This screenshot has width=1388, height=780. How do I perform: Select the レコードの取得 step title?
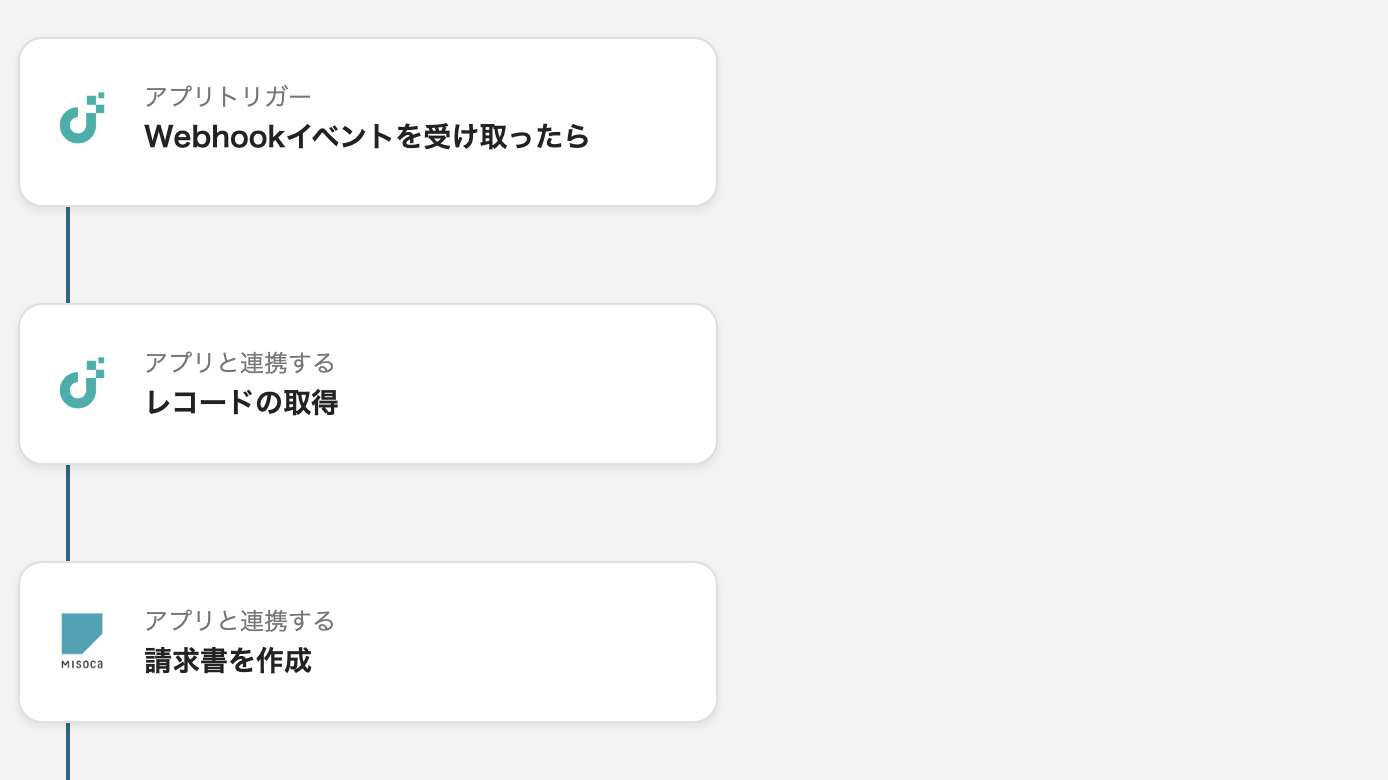tap(241, 403)
